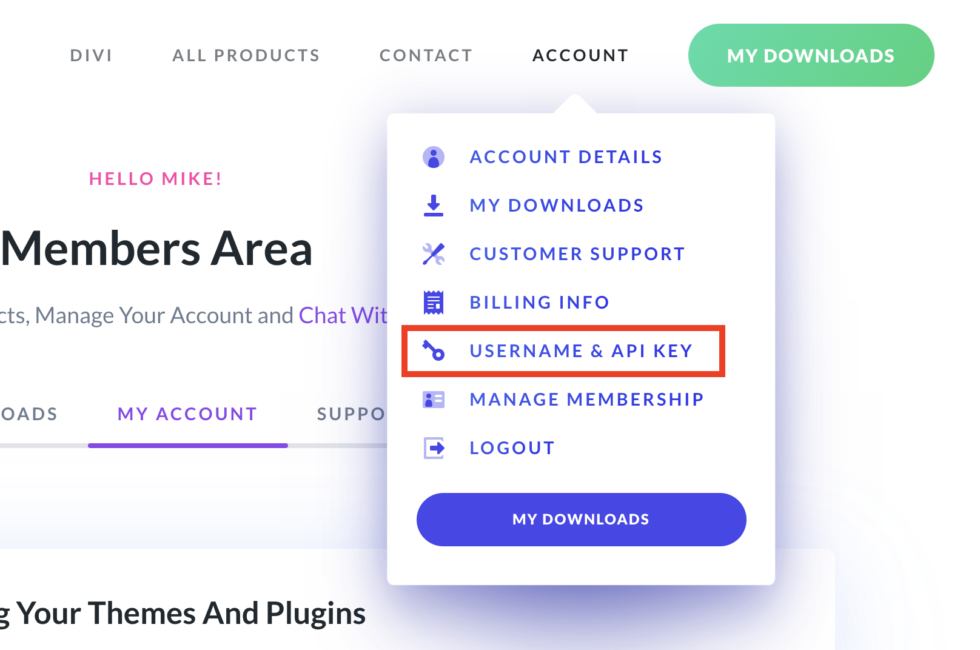The image size is (980, 650).
Task: Open the Account Details menu entry
Action: 566,157
